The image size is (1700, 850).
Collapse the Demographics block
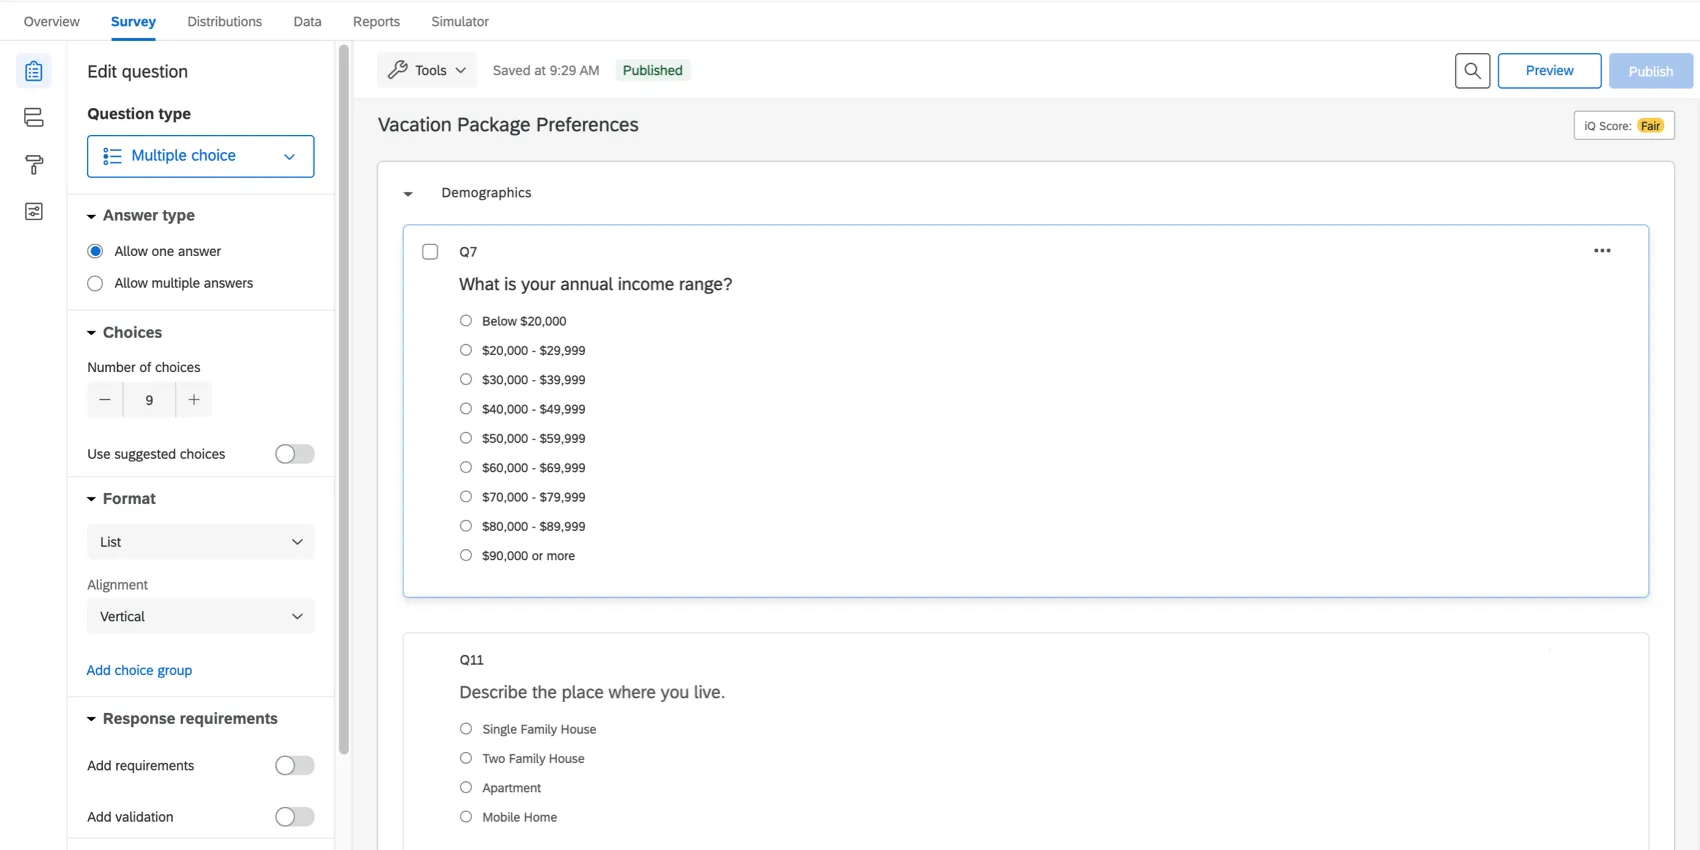(408, 194)
